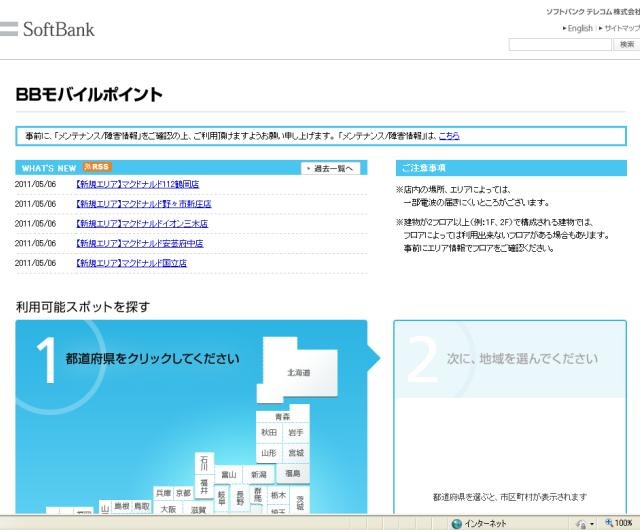This screenshot has height=530, width=640.
Task: Open news マクドナルド112鶴岡店
Action: 138,184
